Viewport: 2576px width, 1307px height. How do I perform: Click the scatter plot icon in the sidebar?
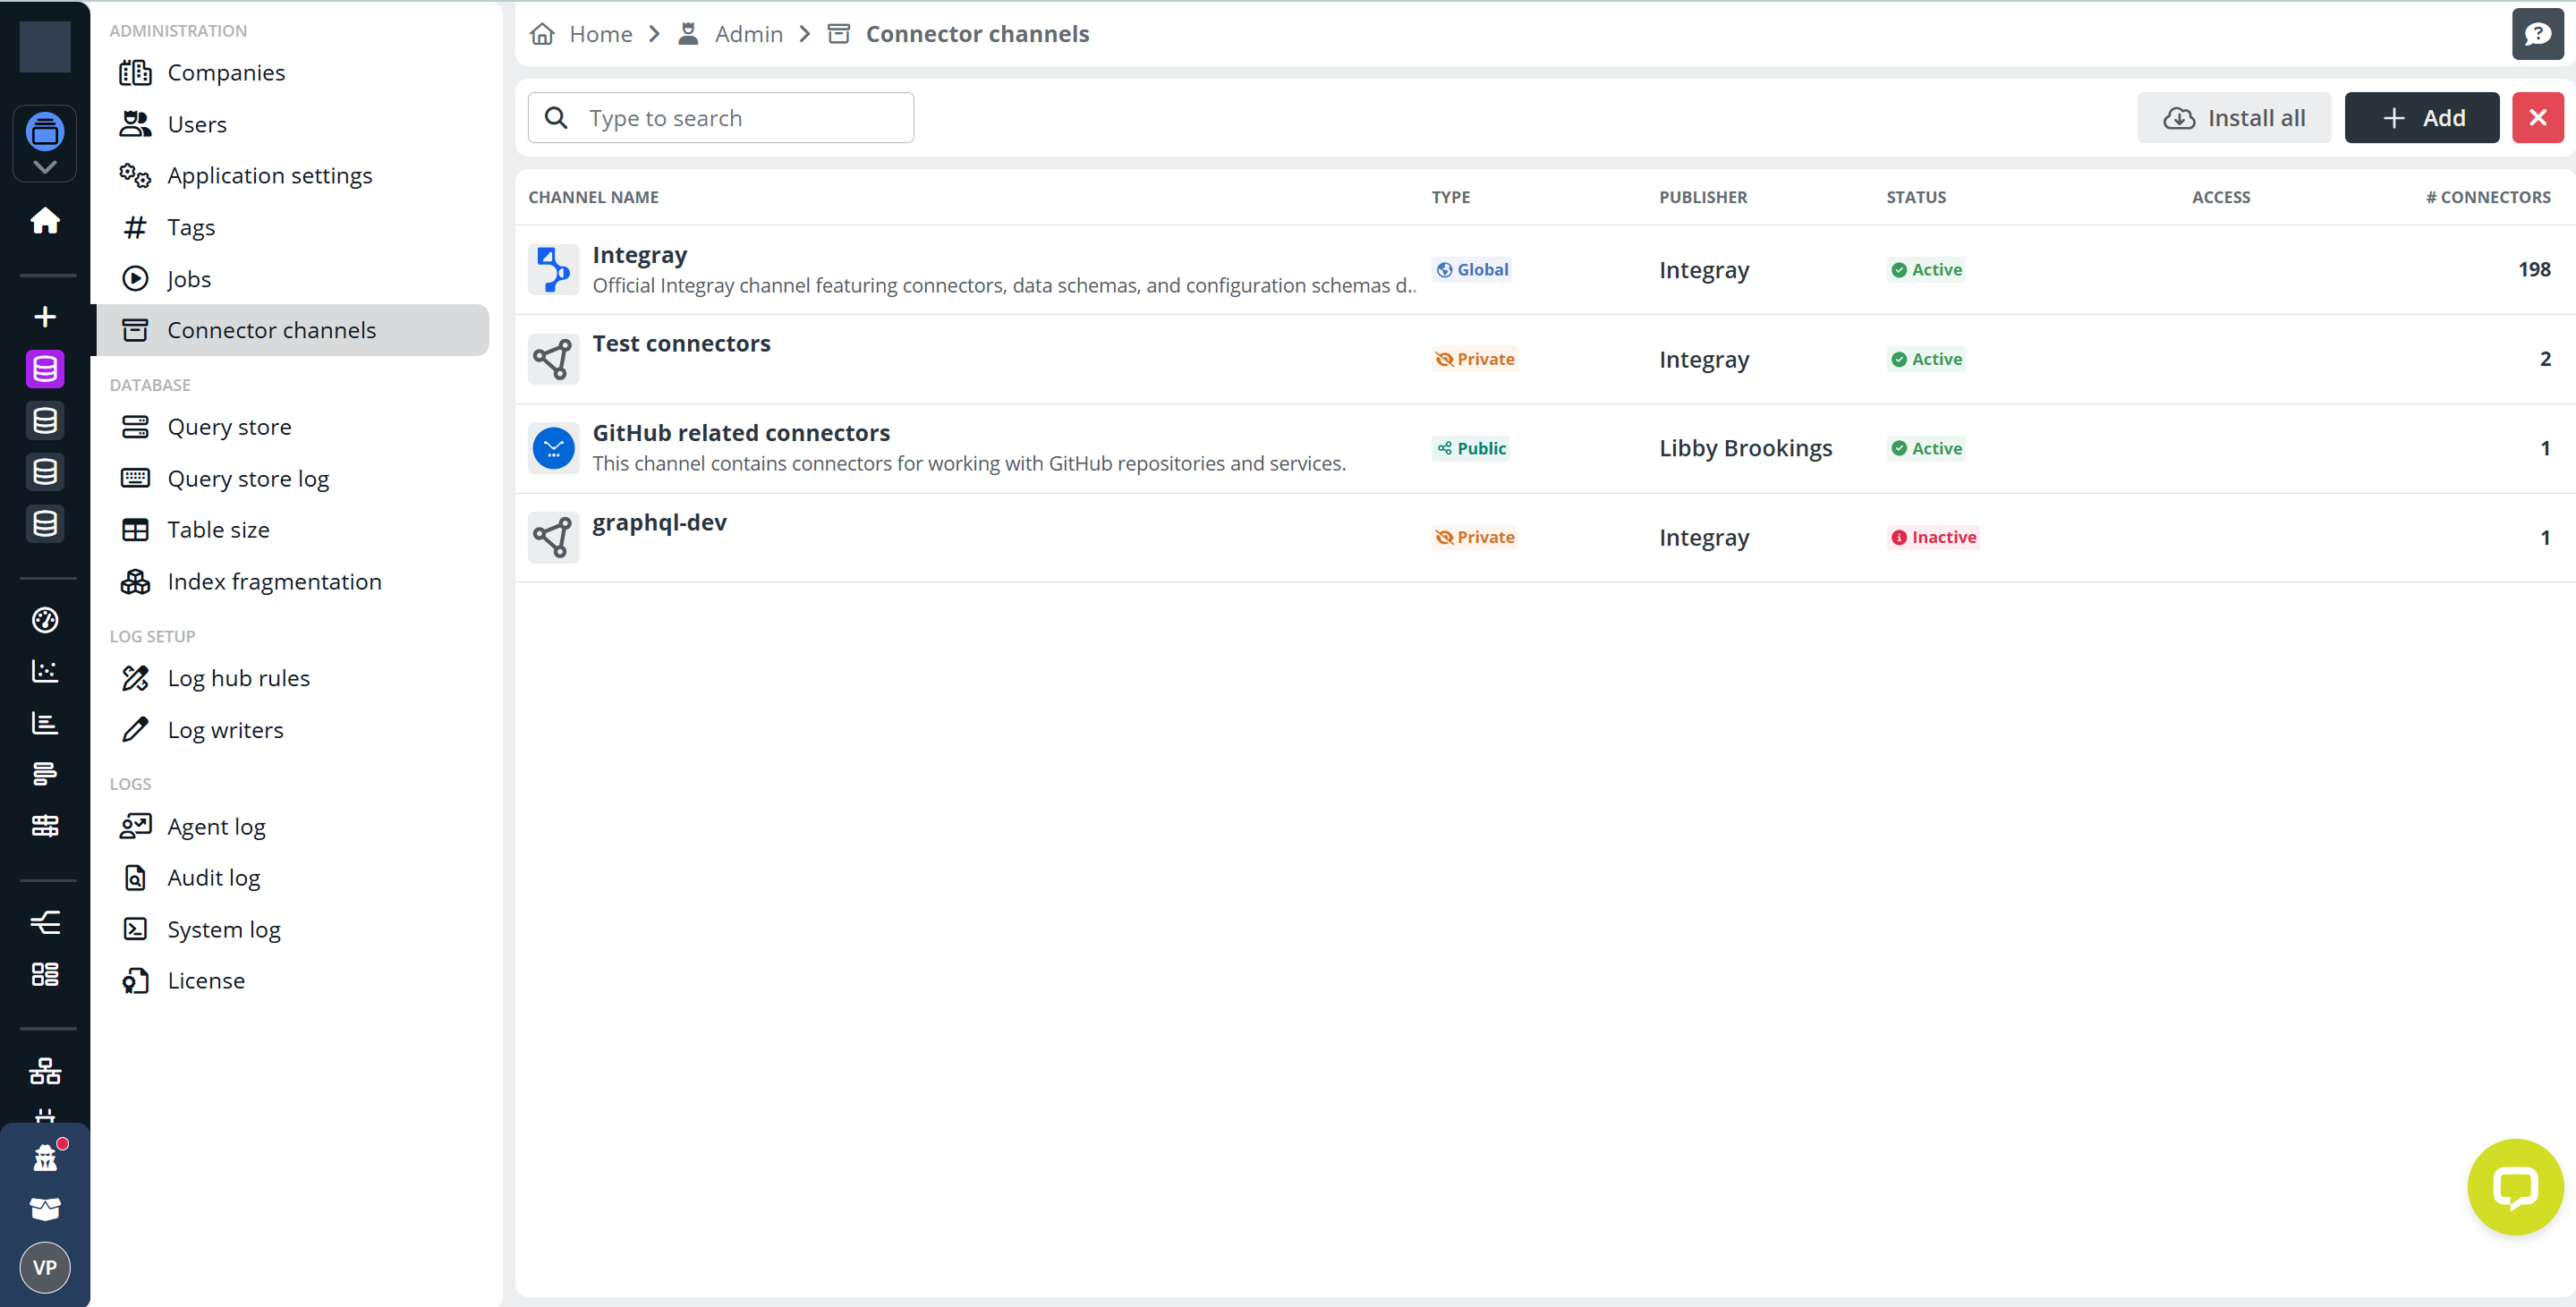(x=45, y=672)
